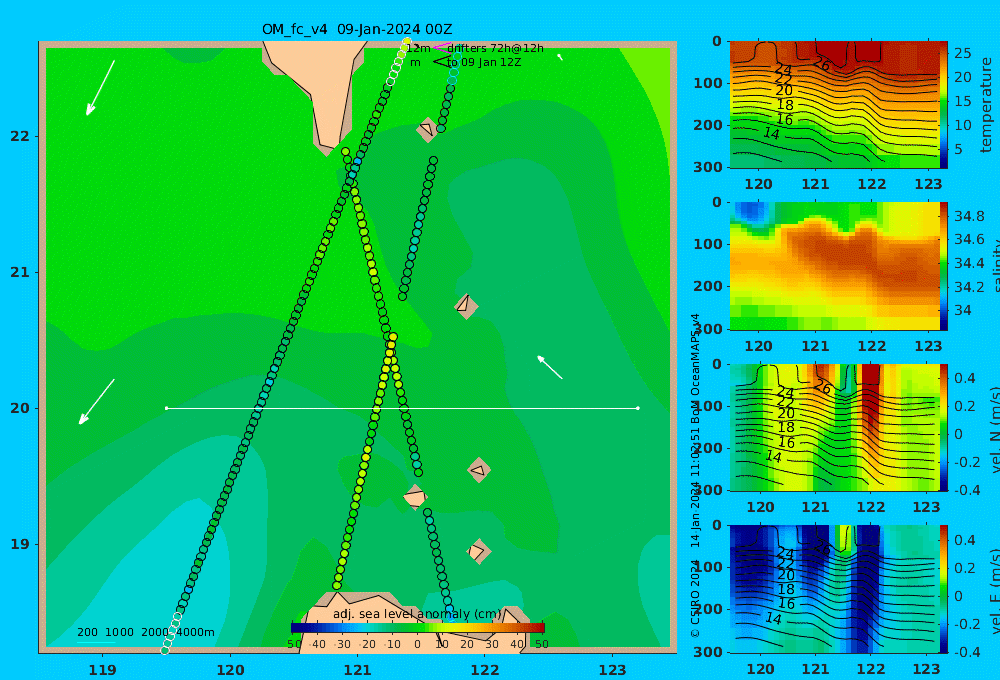Image resolution: width=1000 pixels, height=680 pixels.
Task: Click latitude label 19 on main map
Action: (20, 544)
